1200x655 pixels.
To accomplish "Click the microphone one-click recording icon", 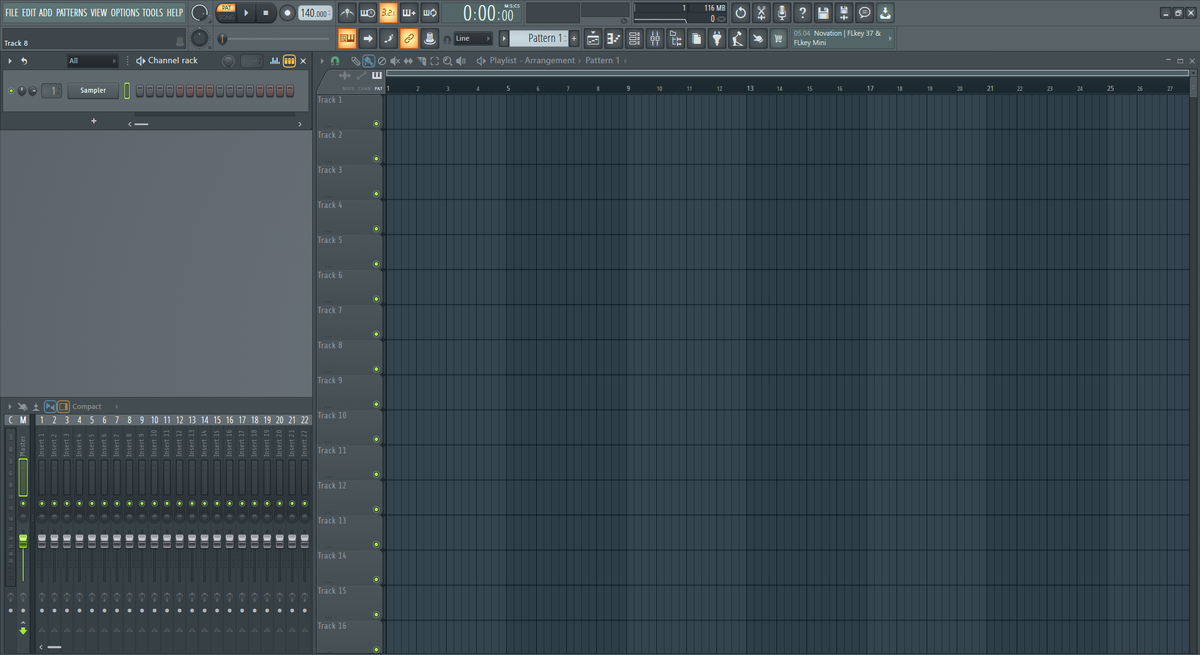I will tap(781, 13).
